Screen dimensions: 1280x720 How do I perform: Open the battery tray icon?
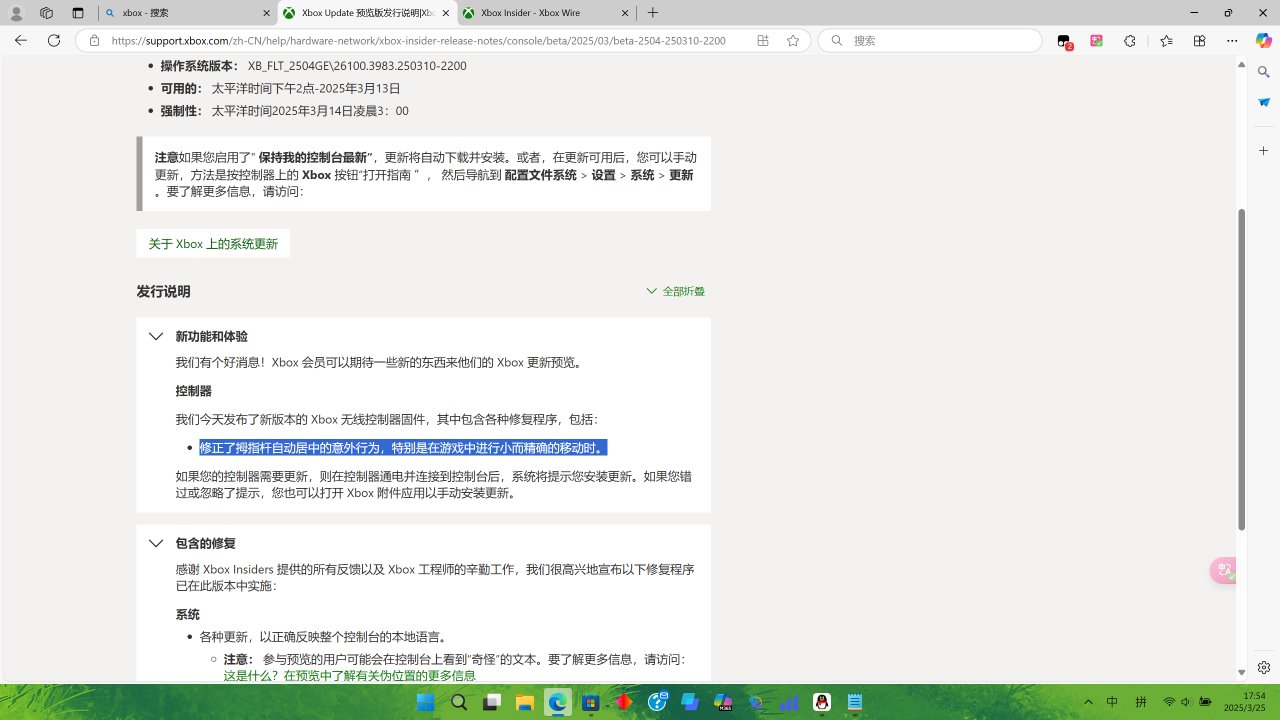coord(1206,702)
